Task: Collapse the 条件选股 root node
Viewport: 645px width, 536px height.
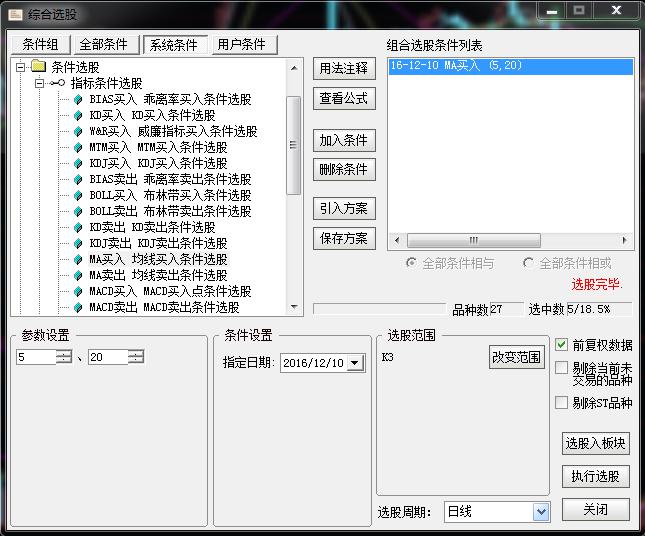Action: pos(21,67)
